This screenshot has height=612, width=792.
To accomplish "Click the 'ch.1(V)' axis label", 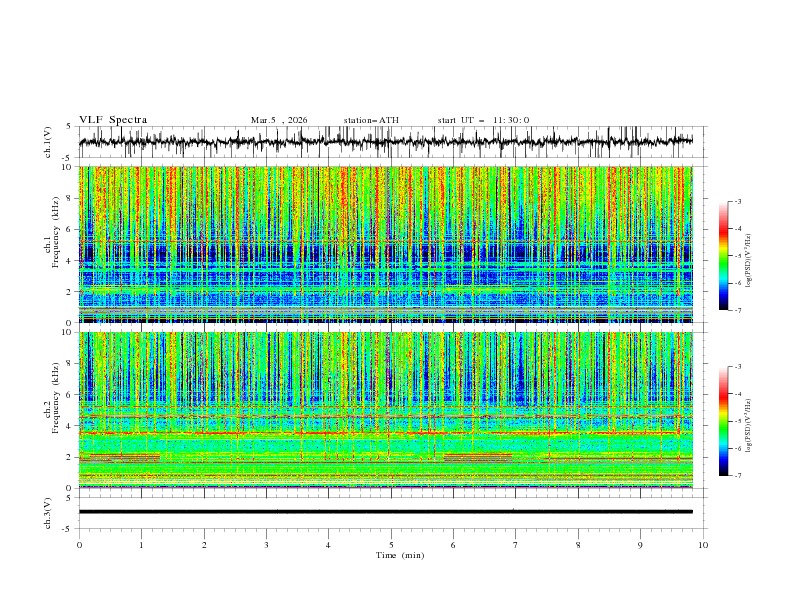I will tap(48, 142).
